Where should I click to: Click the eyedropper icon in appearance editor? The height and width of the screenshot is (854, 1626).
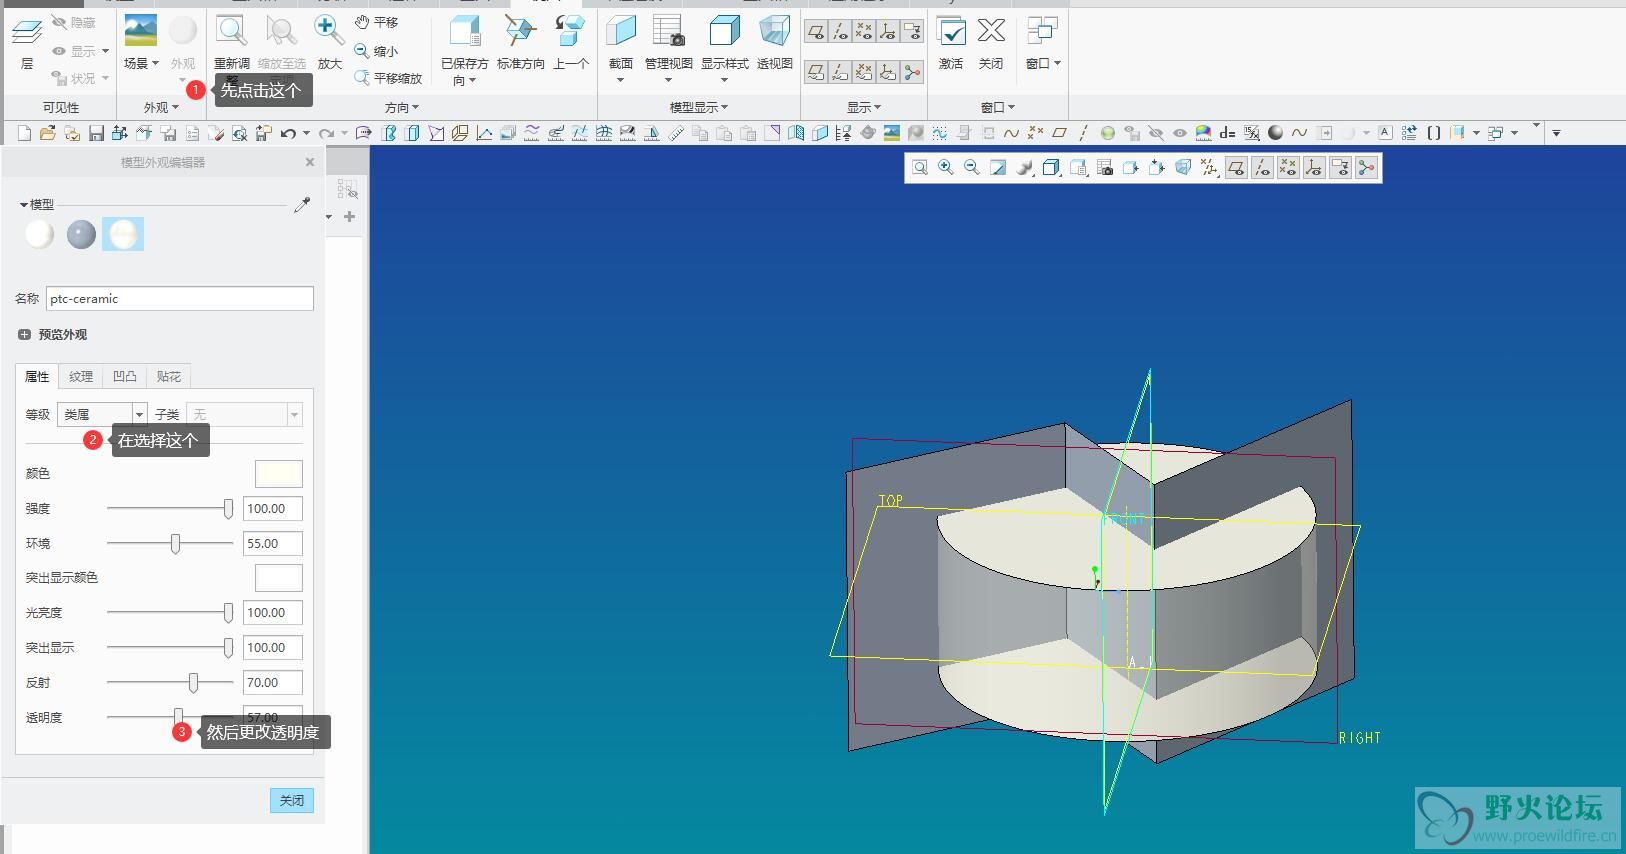coord(302,204)
